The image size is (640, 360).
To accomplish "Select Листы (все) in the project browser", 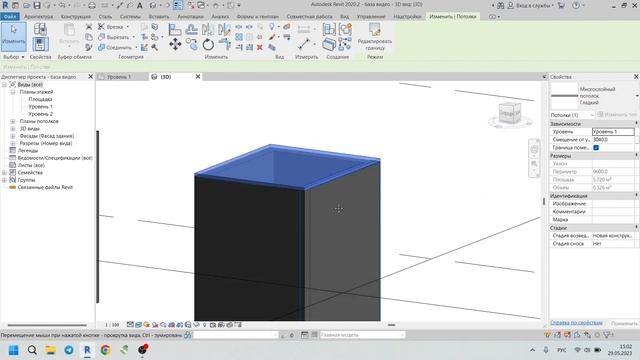I will (31, 165).
